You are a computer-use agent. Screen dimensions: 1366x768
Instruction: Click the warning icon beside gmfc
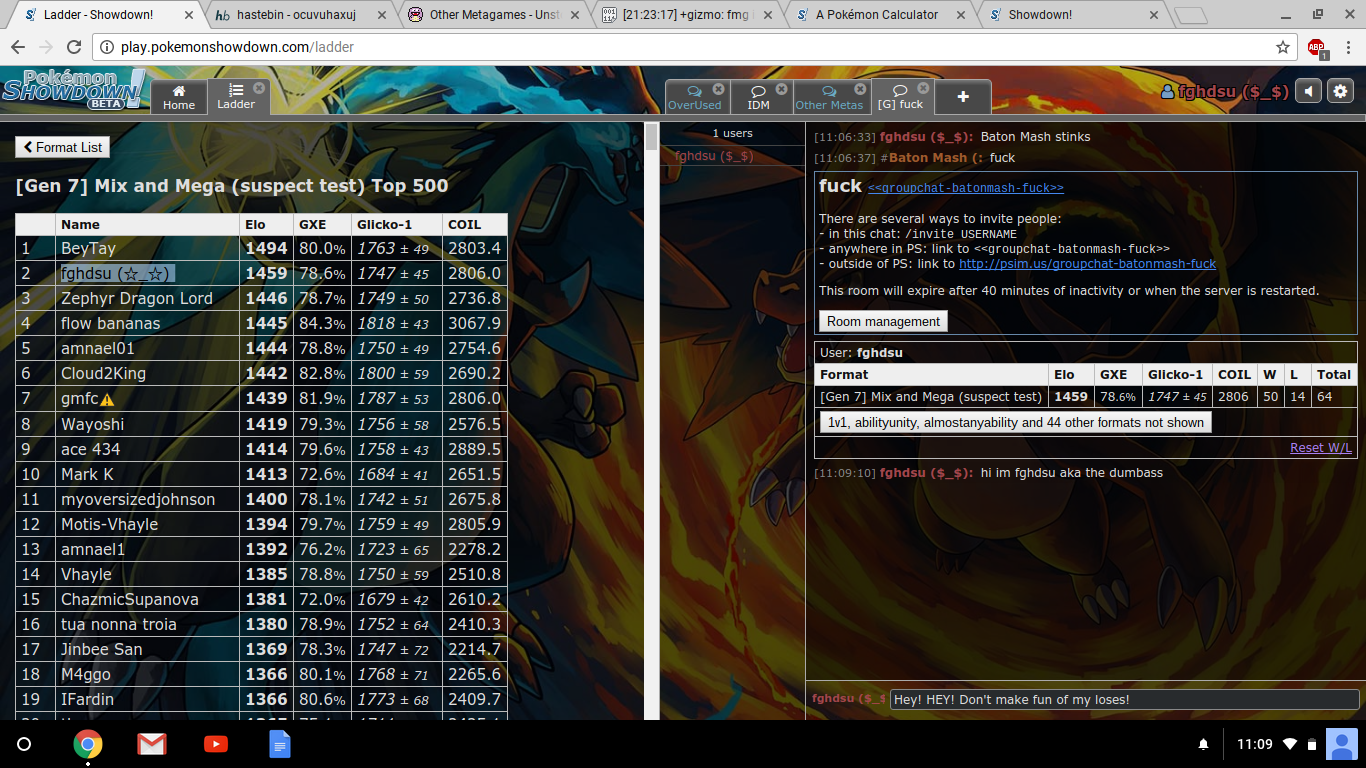[x=107, y=399]
